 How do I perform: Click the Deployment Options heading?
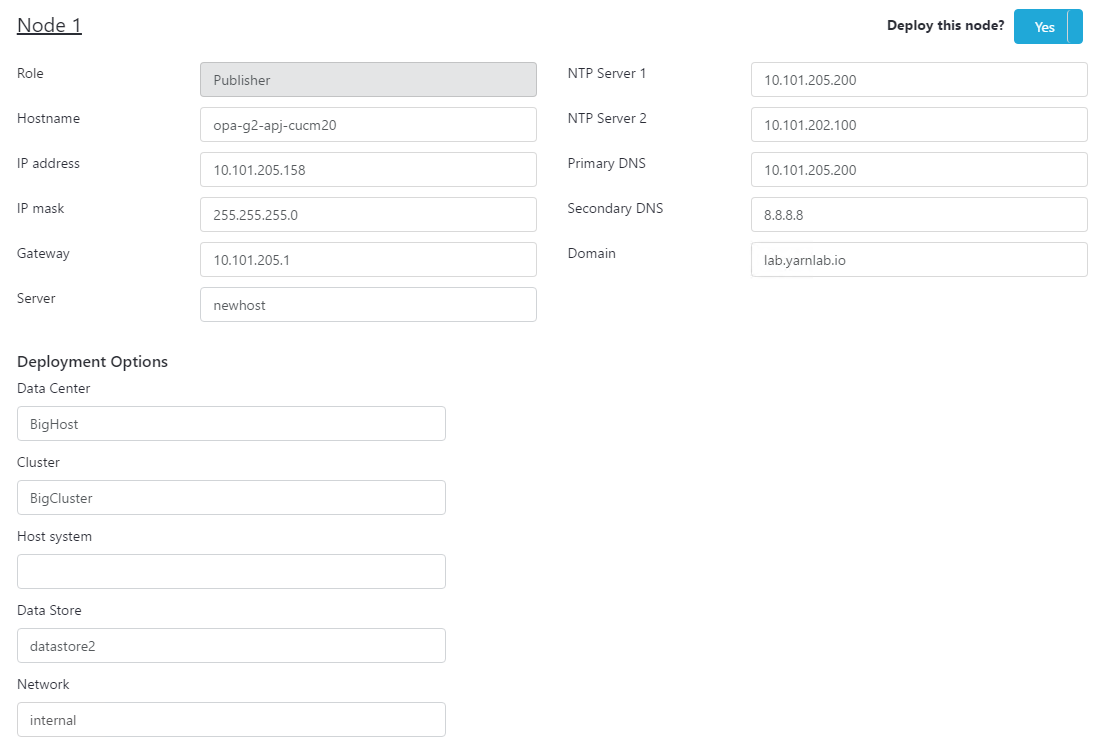pos(92,362)
